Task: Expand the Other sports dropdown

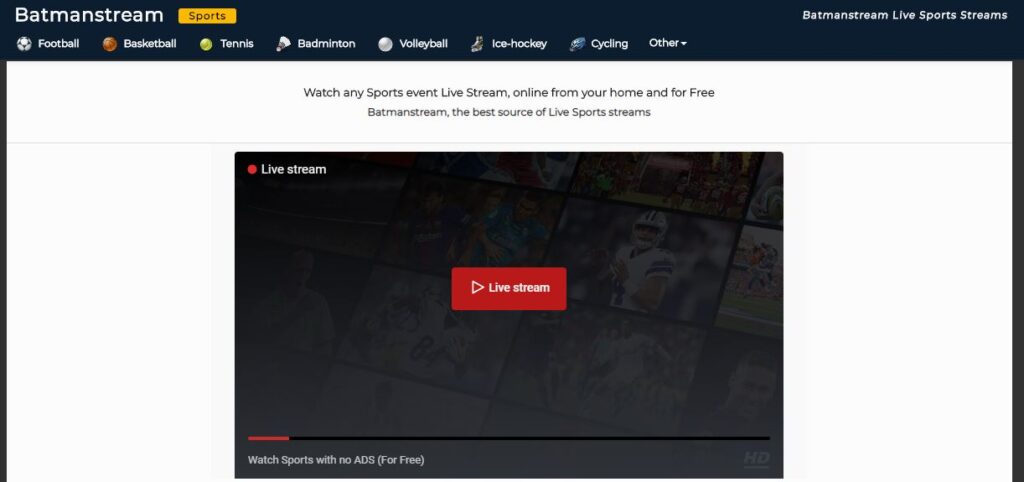Action: 668,43
